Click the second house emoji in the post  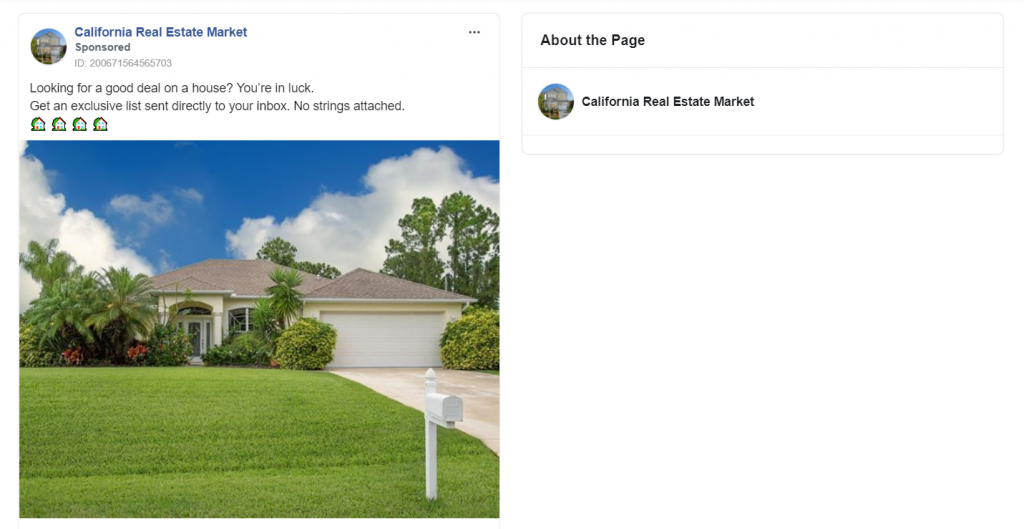pyautogui.click(x=59, y=124)
